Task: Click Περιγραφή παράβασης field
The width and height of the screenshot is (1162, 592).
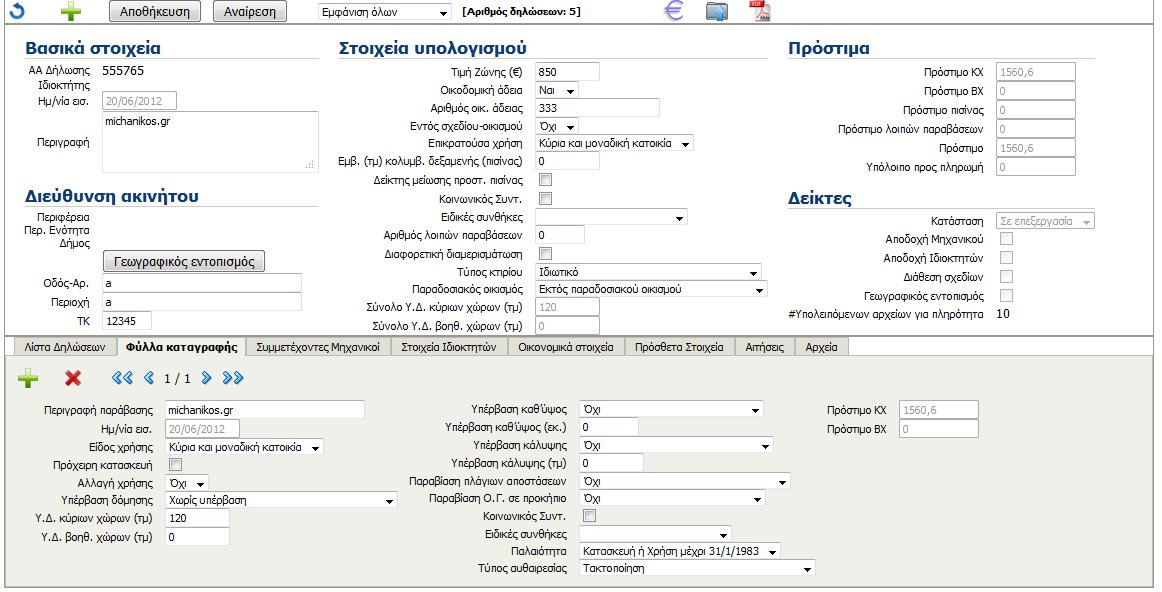Action: [265, 410]
